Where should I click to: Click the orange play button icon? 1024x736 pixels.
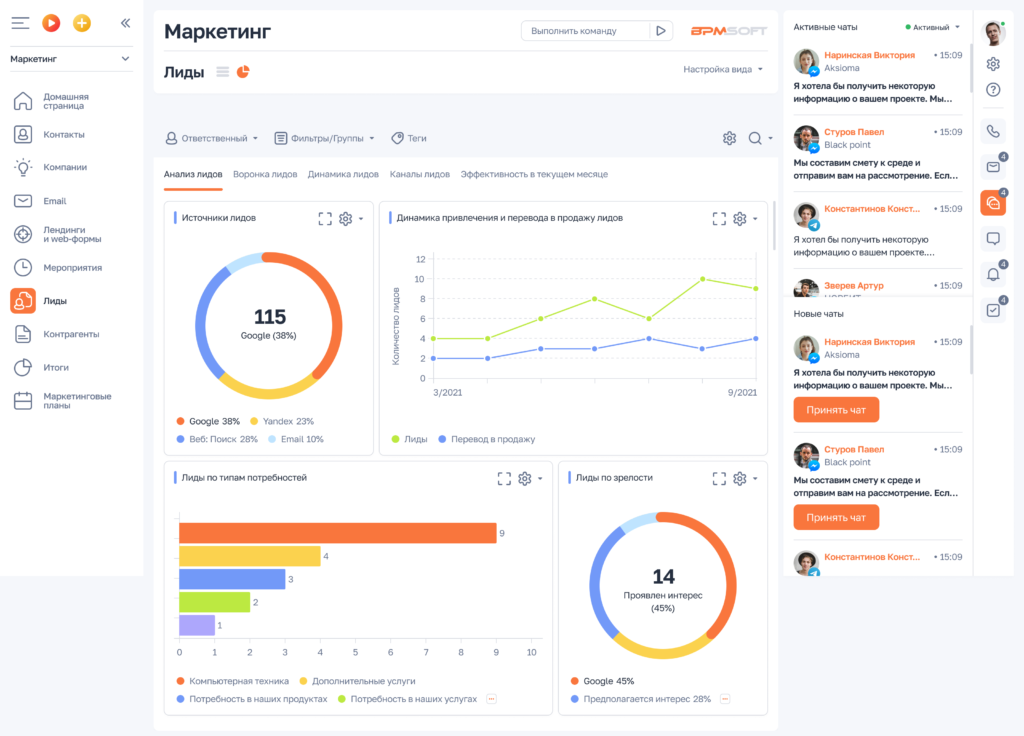click(51, 23)
